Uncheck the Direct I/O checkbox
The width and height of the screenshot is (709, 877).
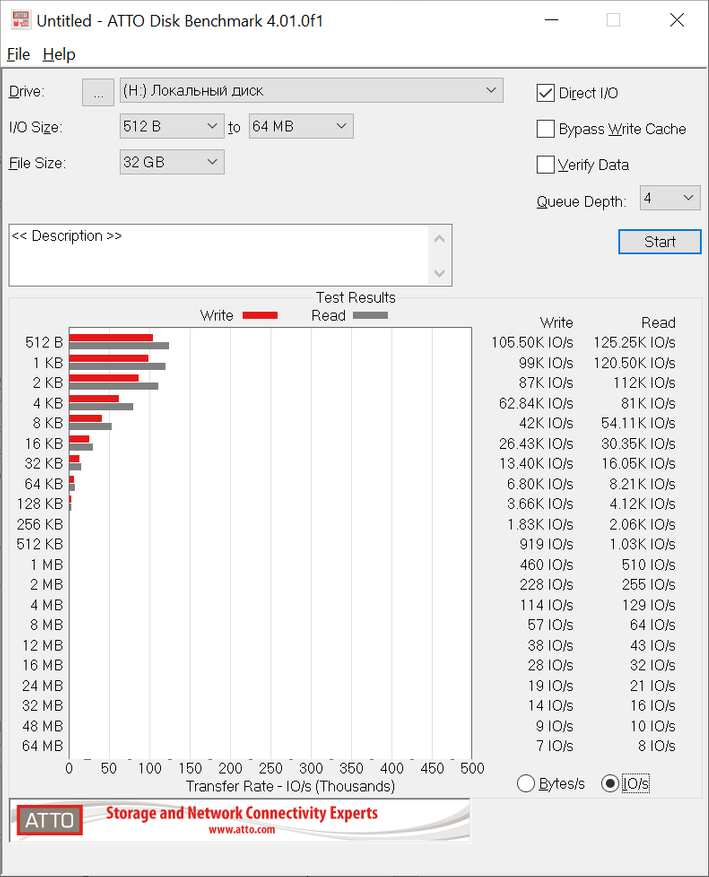click(x=546, y=93)
